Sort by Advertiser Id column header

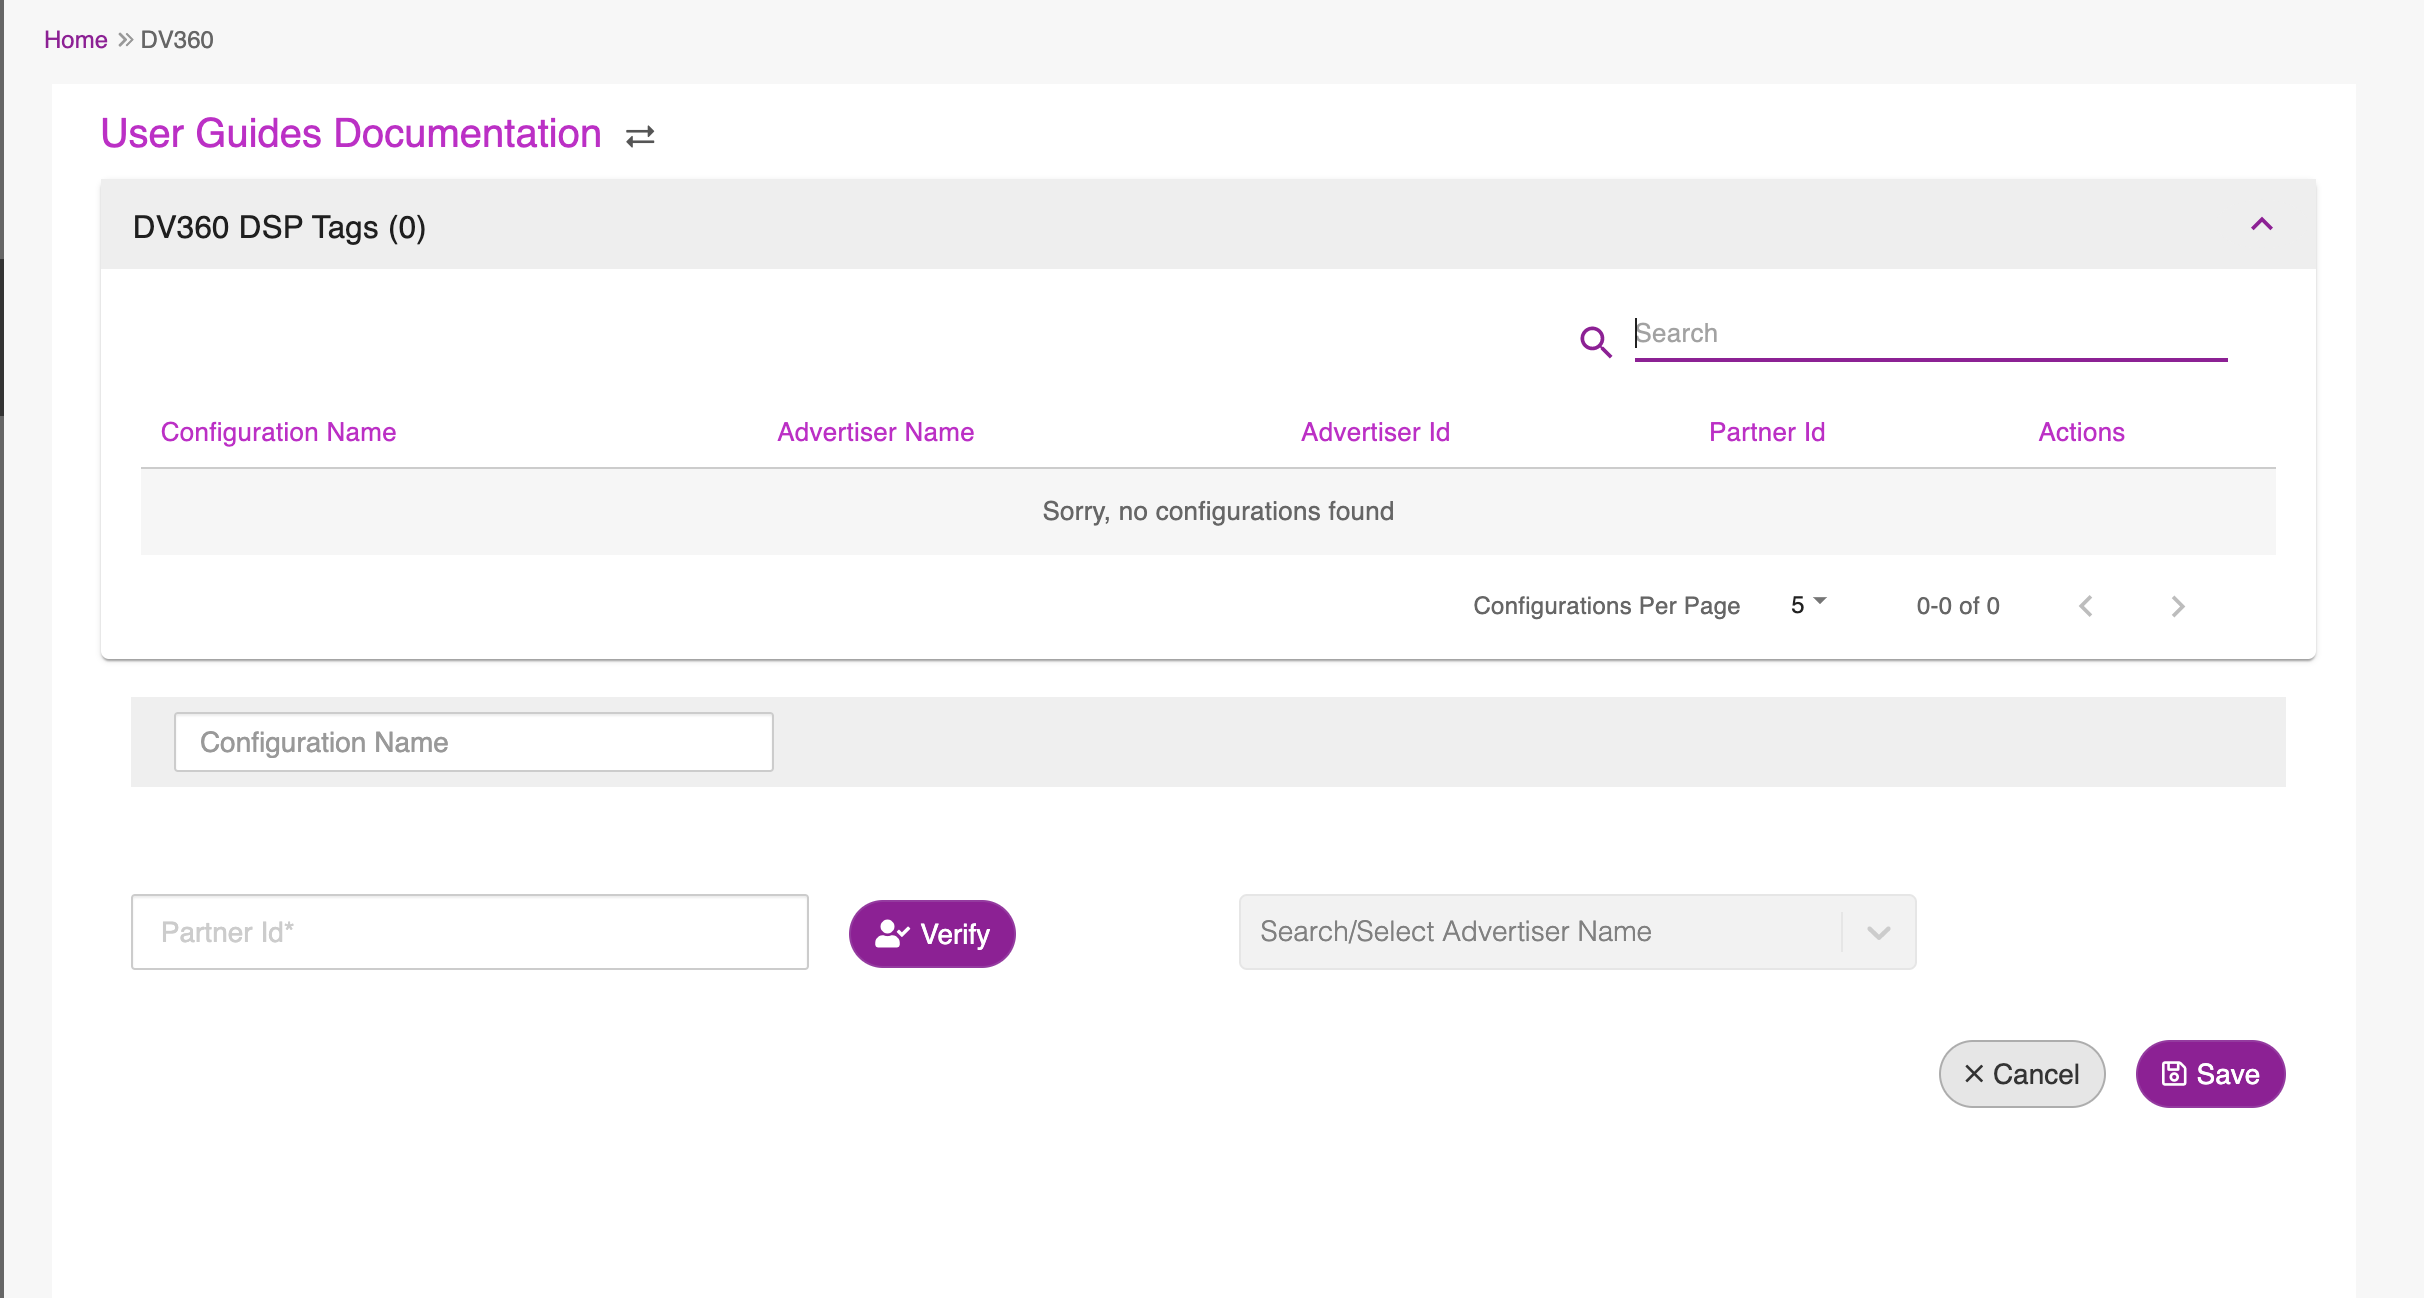coord(1375,432)
